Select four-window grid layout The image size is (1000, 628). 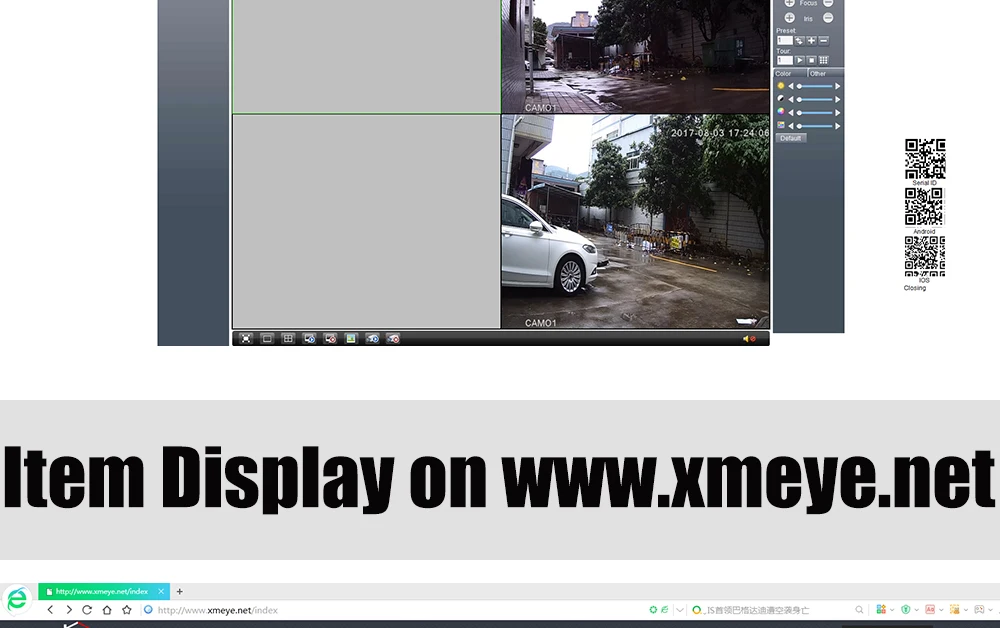[288, 339]
